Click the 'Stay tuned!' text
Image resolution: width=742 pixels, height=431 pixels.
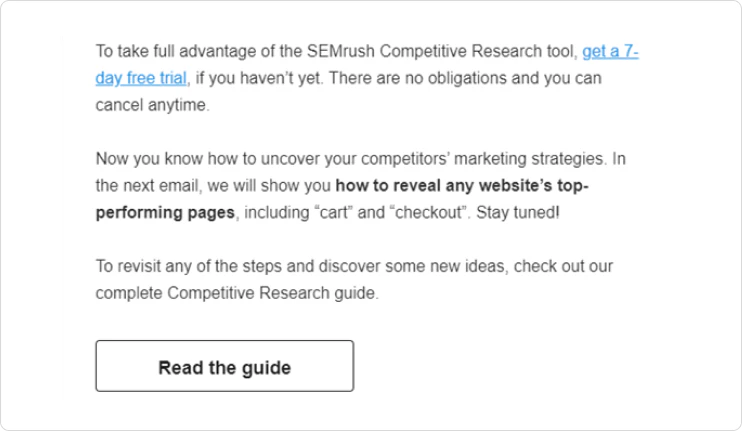(518, 212)
